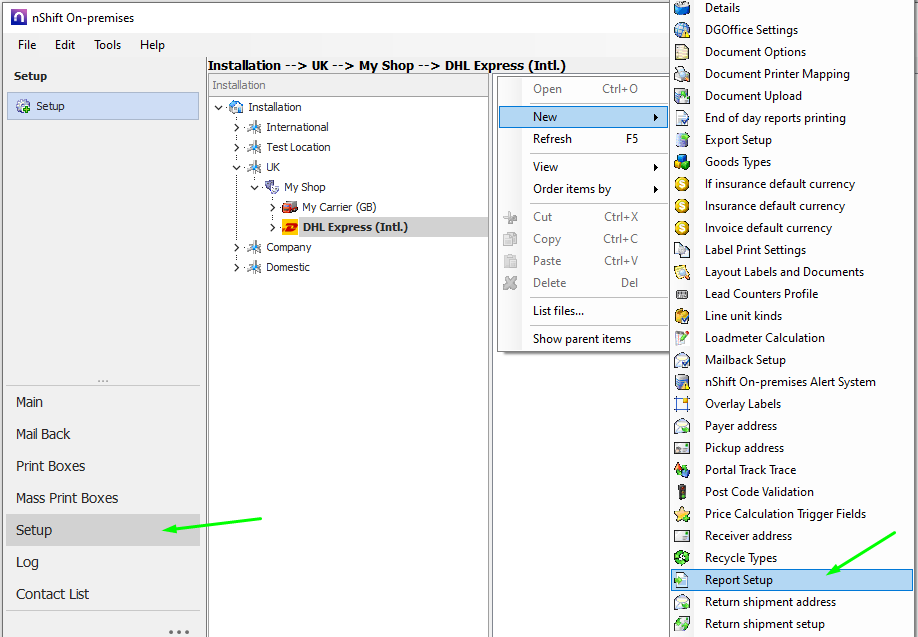The width and height of the screenshot is (918, 637).
Task: Expand the International tree node
Action: [x=237, y=127]
